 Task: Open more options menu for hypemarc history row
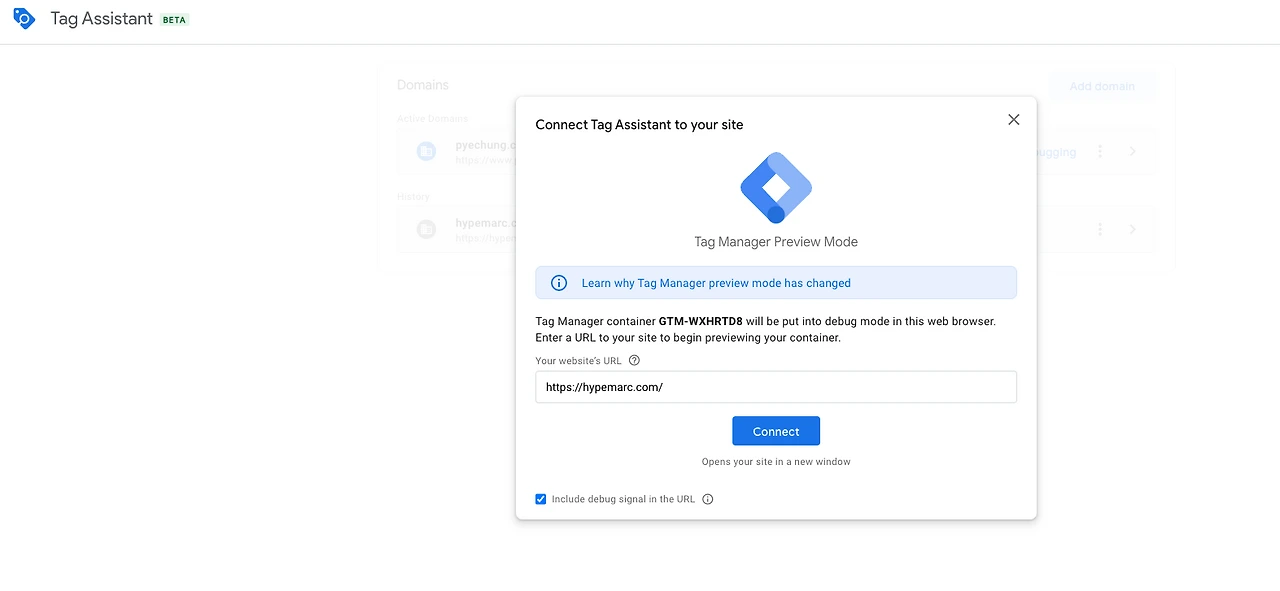tap(1100, 229)
